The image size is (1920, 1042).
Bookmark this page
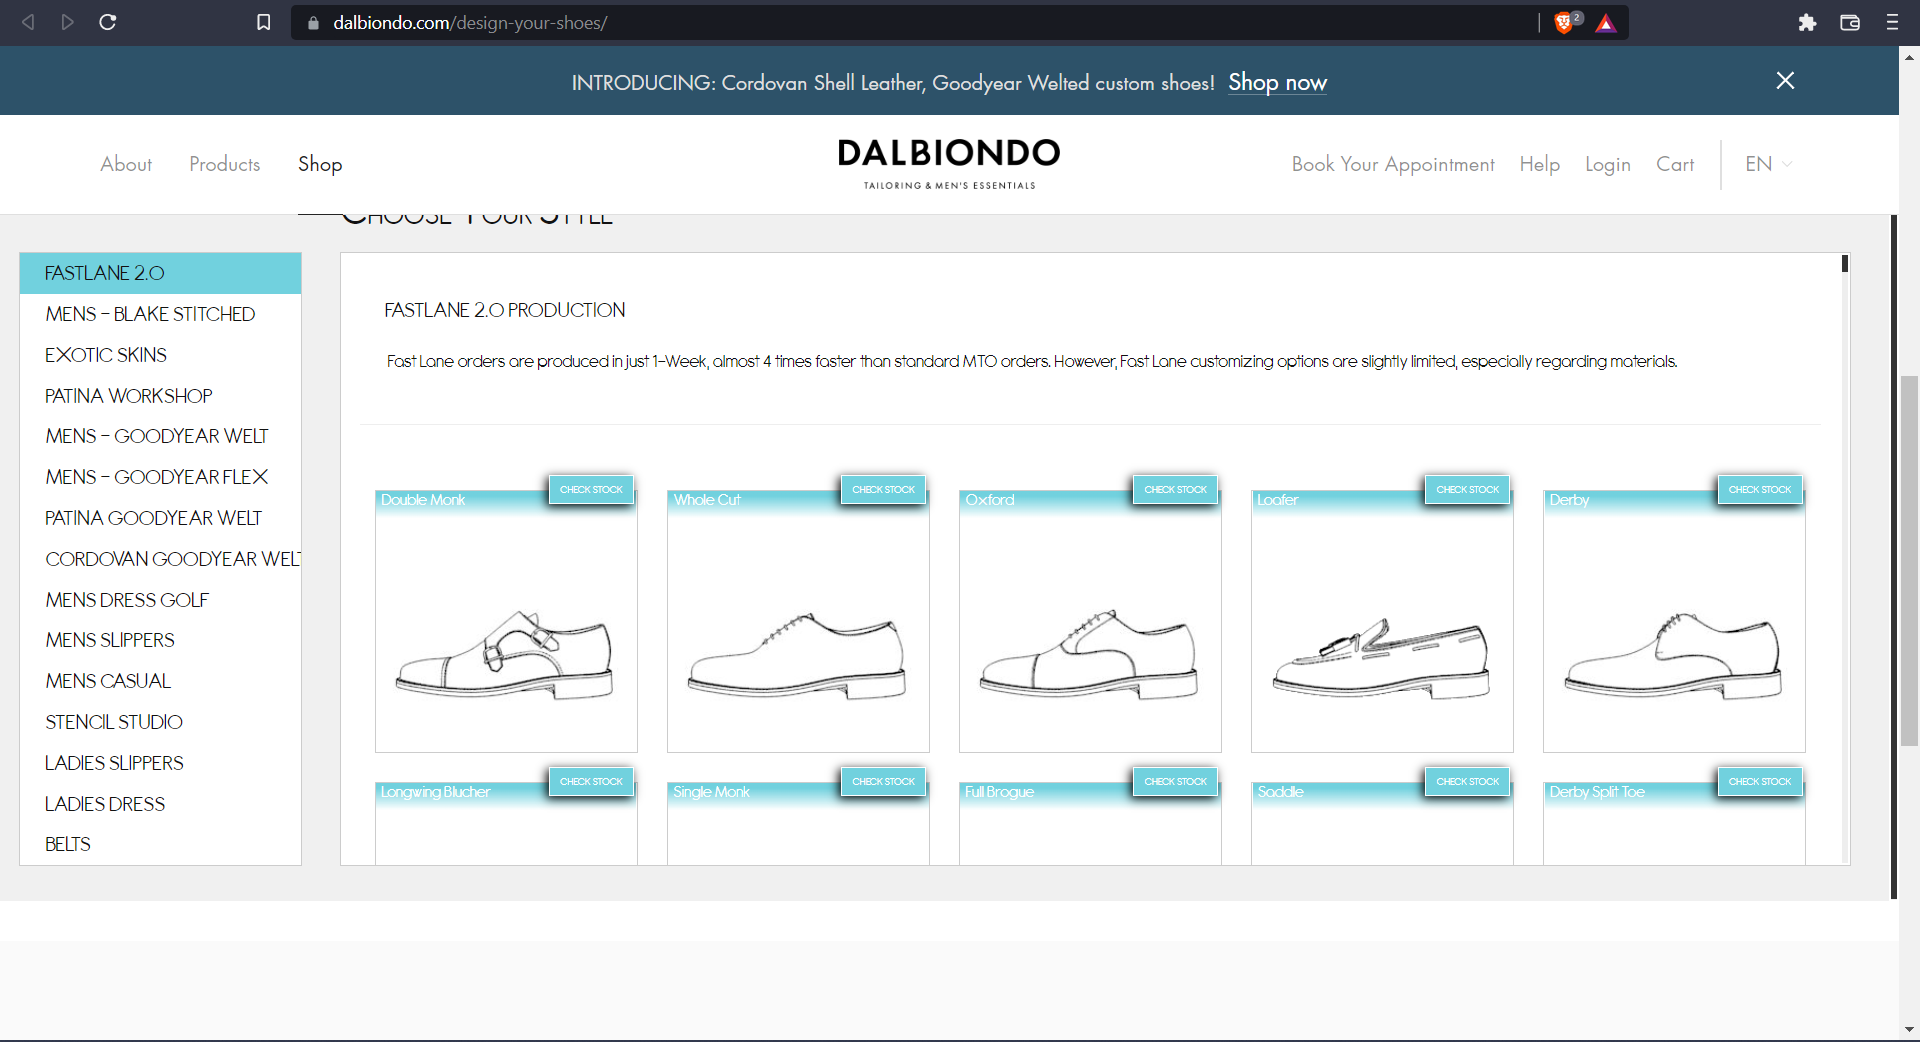pos(263,22)
